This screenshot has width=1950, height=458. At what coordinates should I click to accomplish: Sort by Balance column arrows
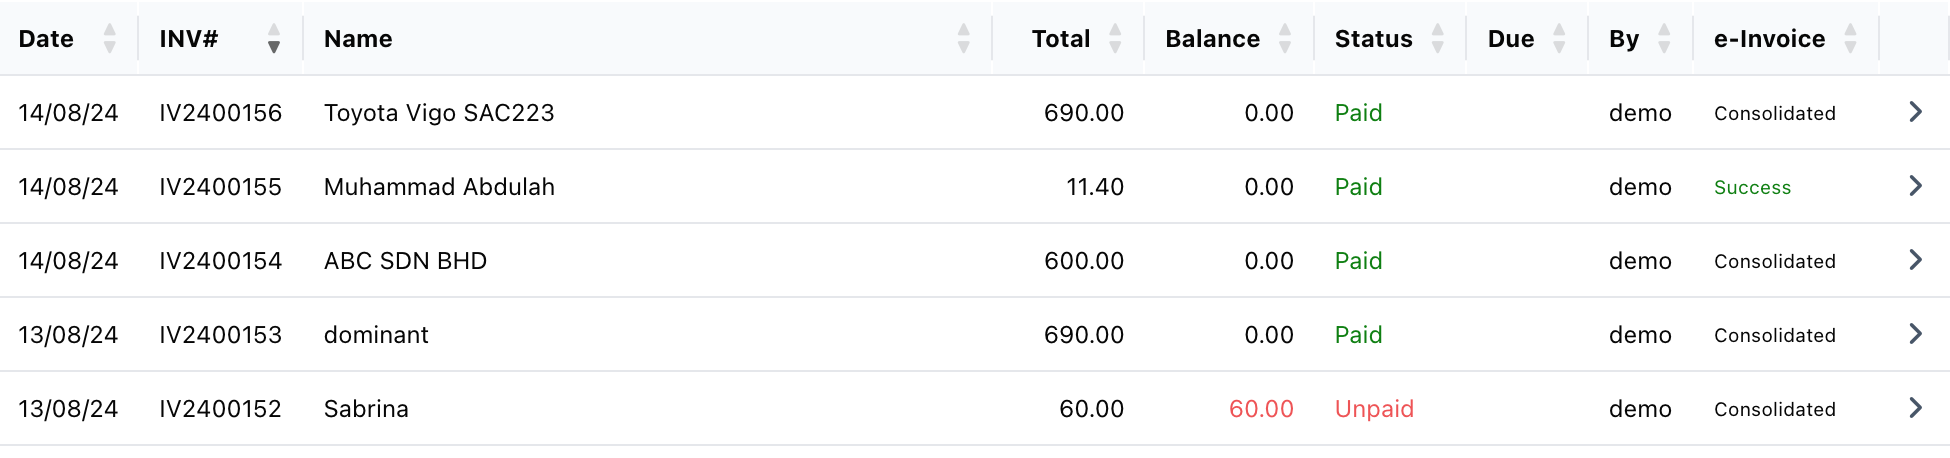(x=1286, y=39)
